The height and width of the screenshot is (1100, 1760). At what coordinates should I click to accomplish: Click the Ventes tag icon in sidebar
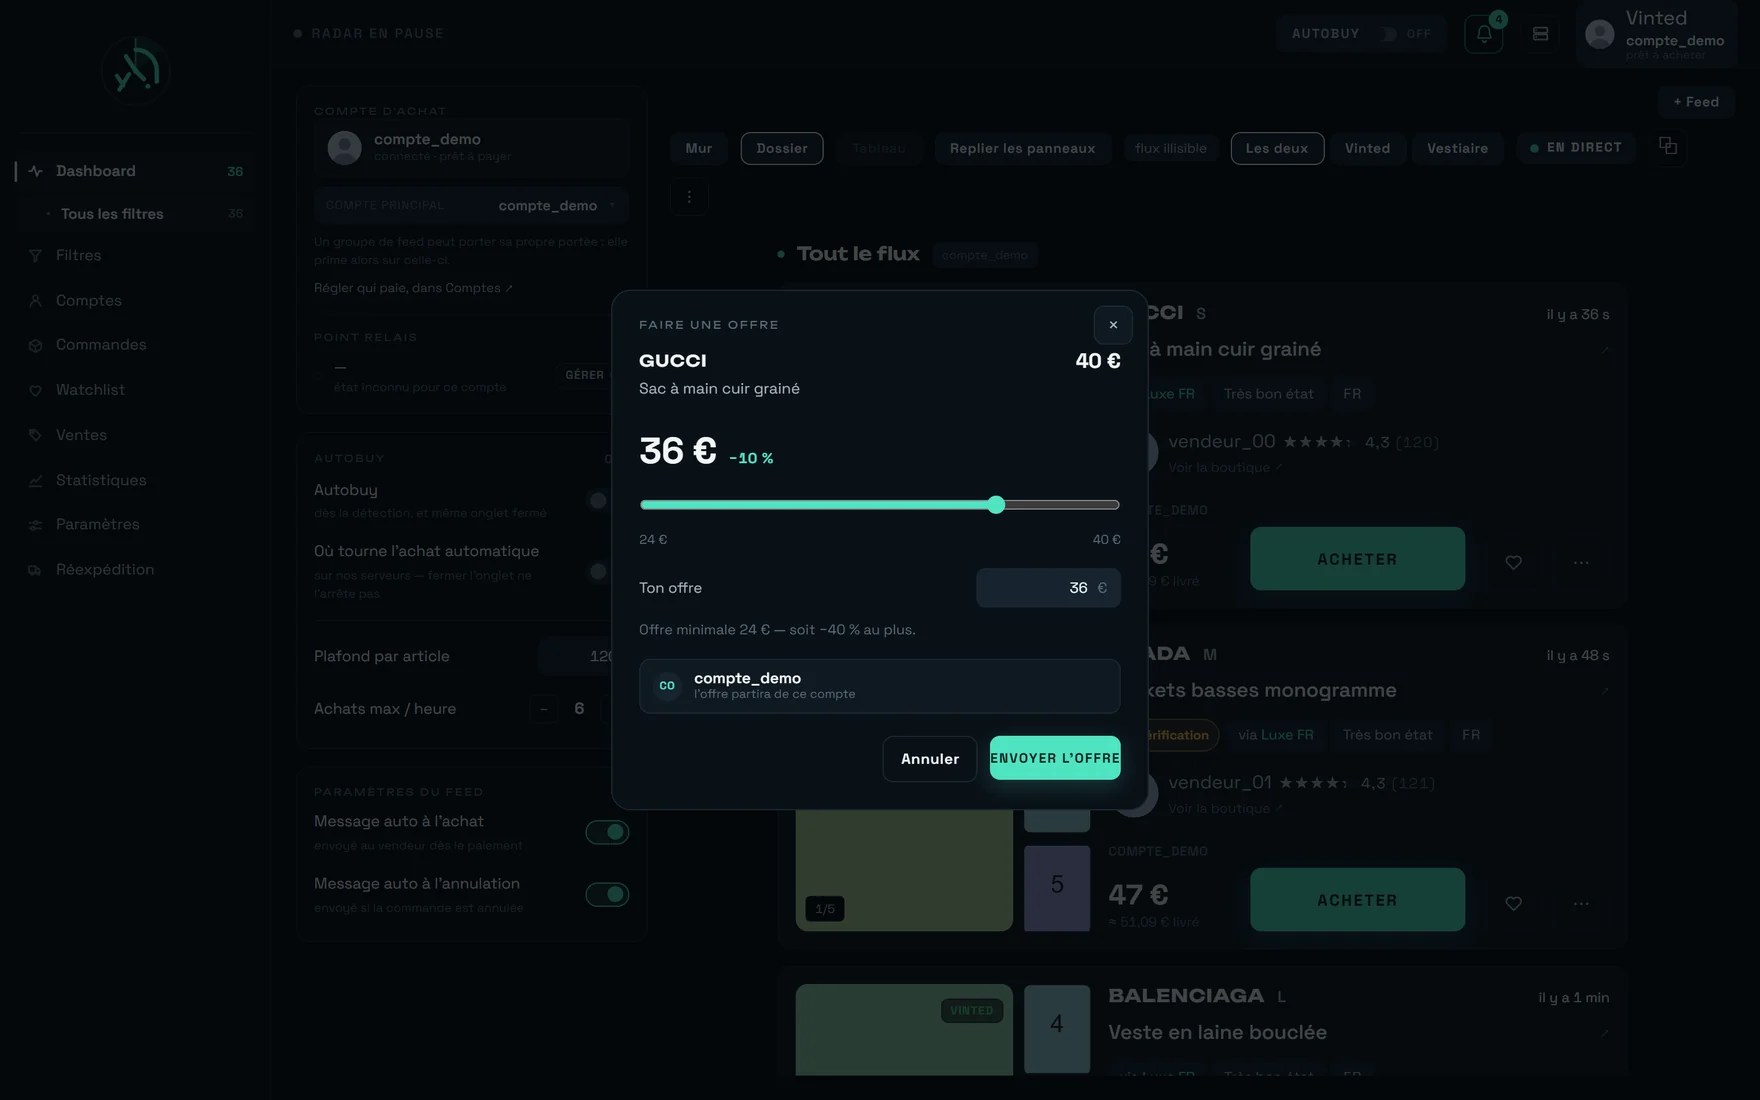pos(36,435)
